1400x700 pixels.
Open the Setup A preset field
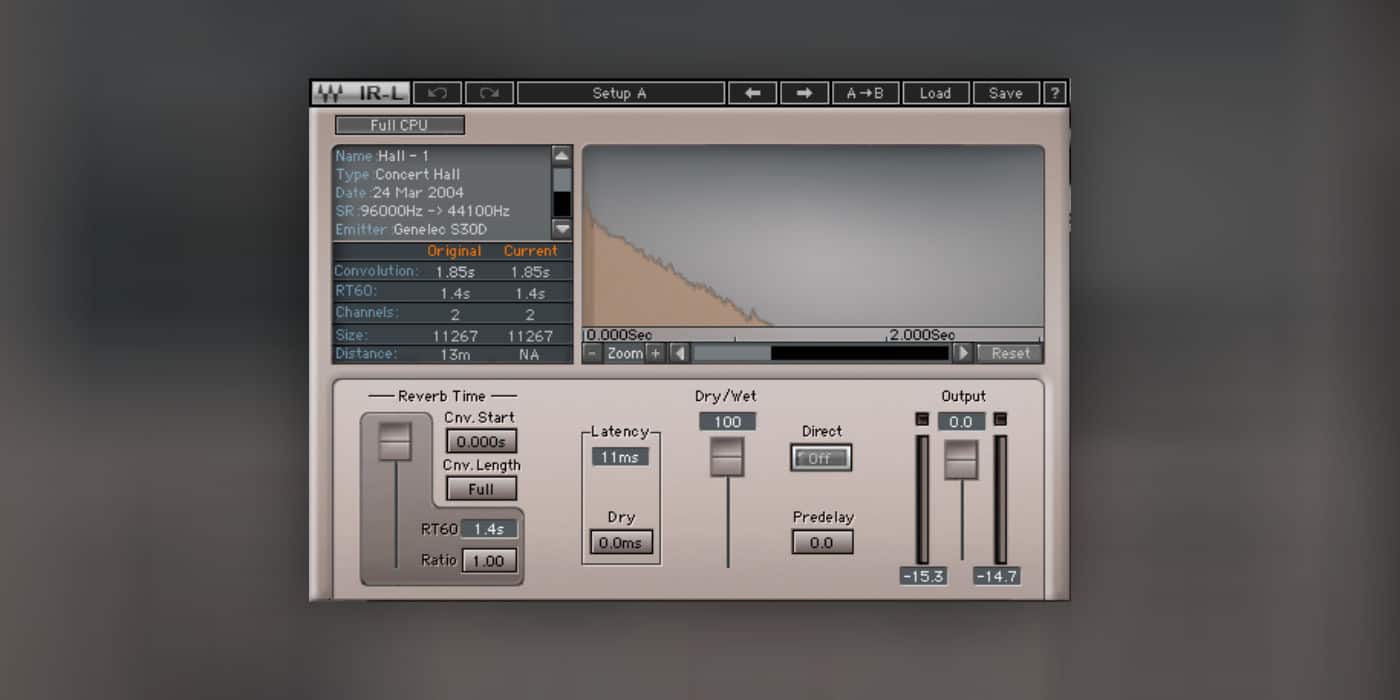tap(620, 93)
